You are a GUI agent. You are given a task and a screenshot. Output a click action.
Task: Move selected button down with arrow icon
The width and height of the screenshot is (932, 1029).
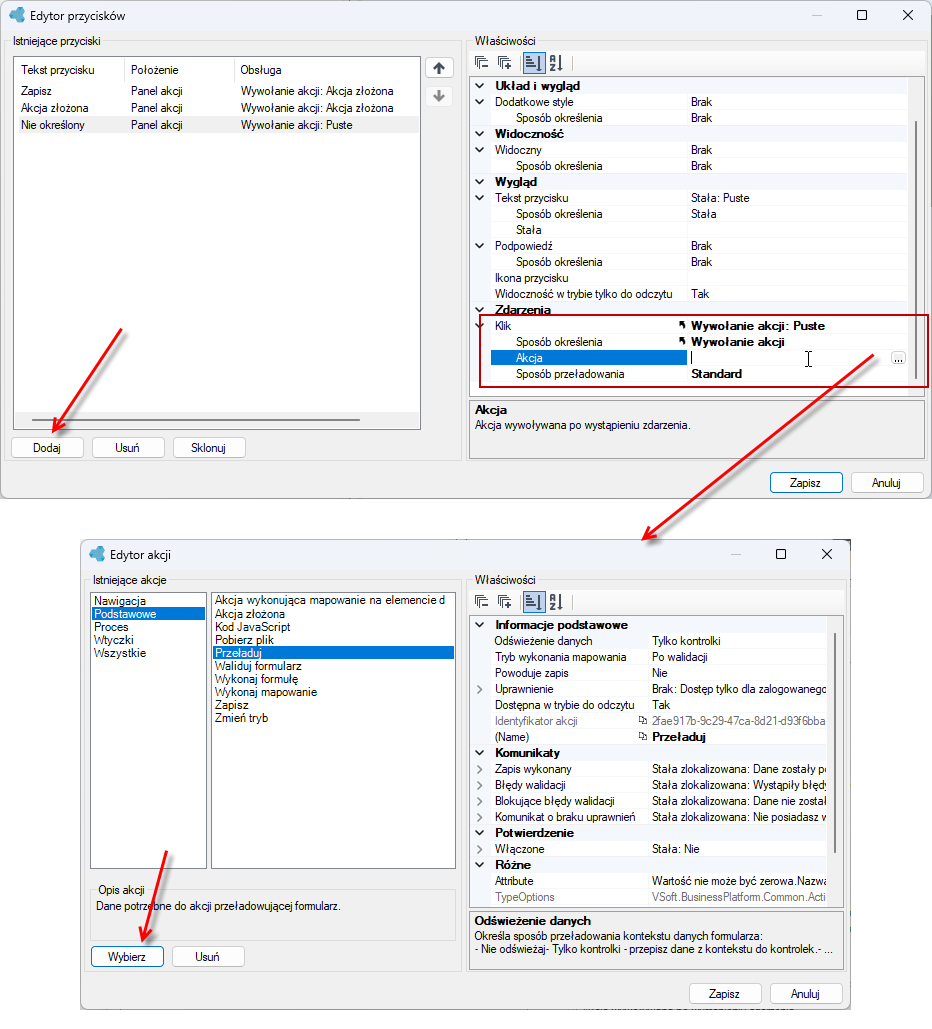[439, 96]
